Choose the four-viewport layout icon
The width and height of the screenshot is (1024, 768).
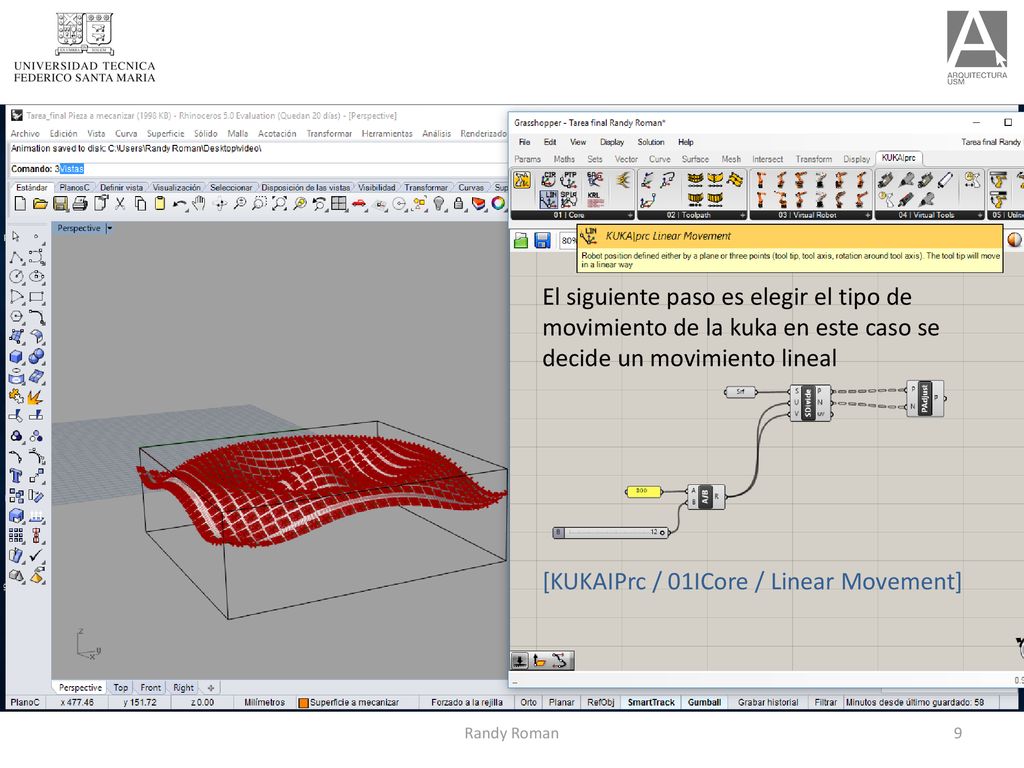coord(338,204)
